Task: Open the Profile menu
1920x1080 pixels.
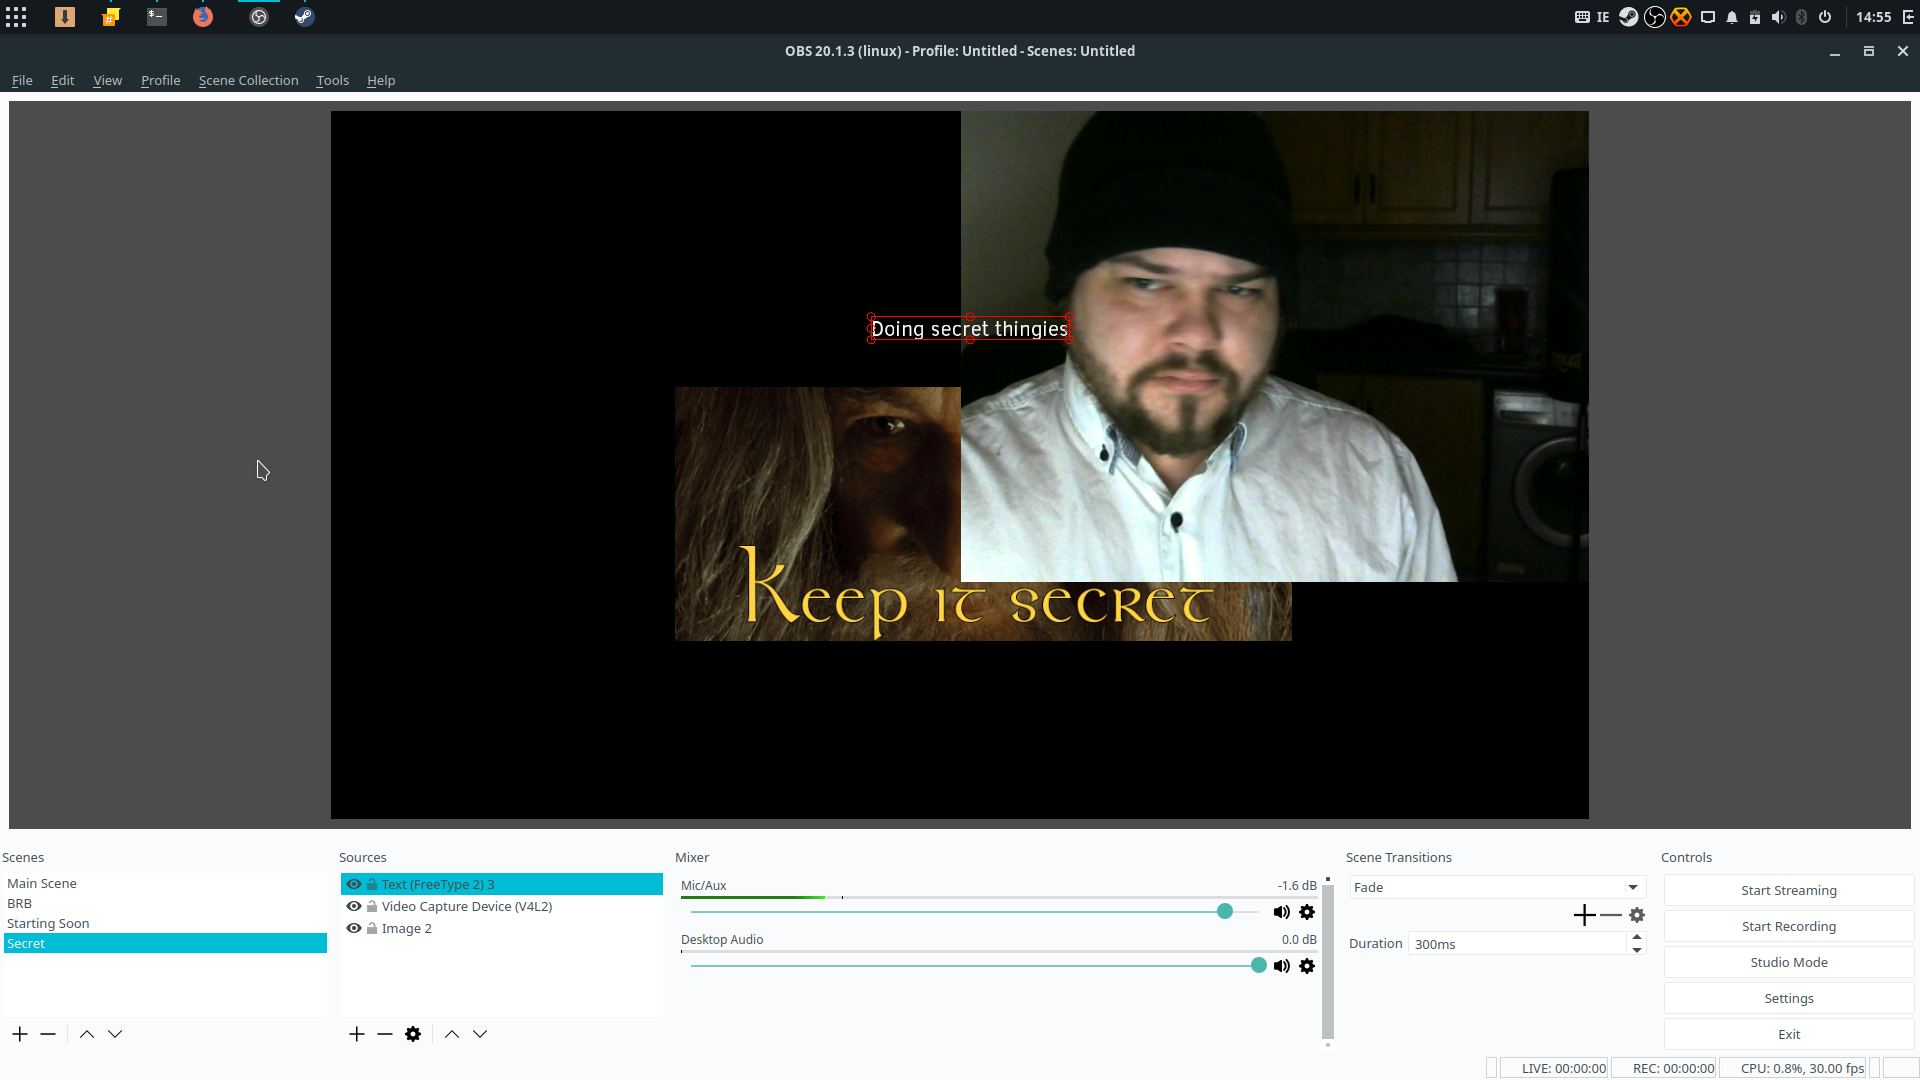Action: [160, 80]
